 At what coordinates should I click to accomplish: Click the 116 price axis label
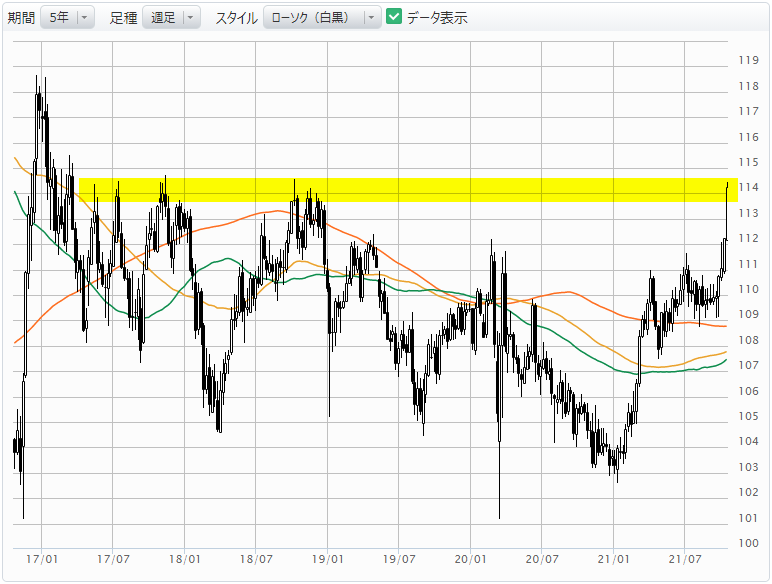coord(748,137)
